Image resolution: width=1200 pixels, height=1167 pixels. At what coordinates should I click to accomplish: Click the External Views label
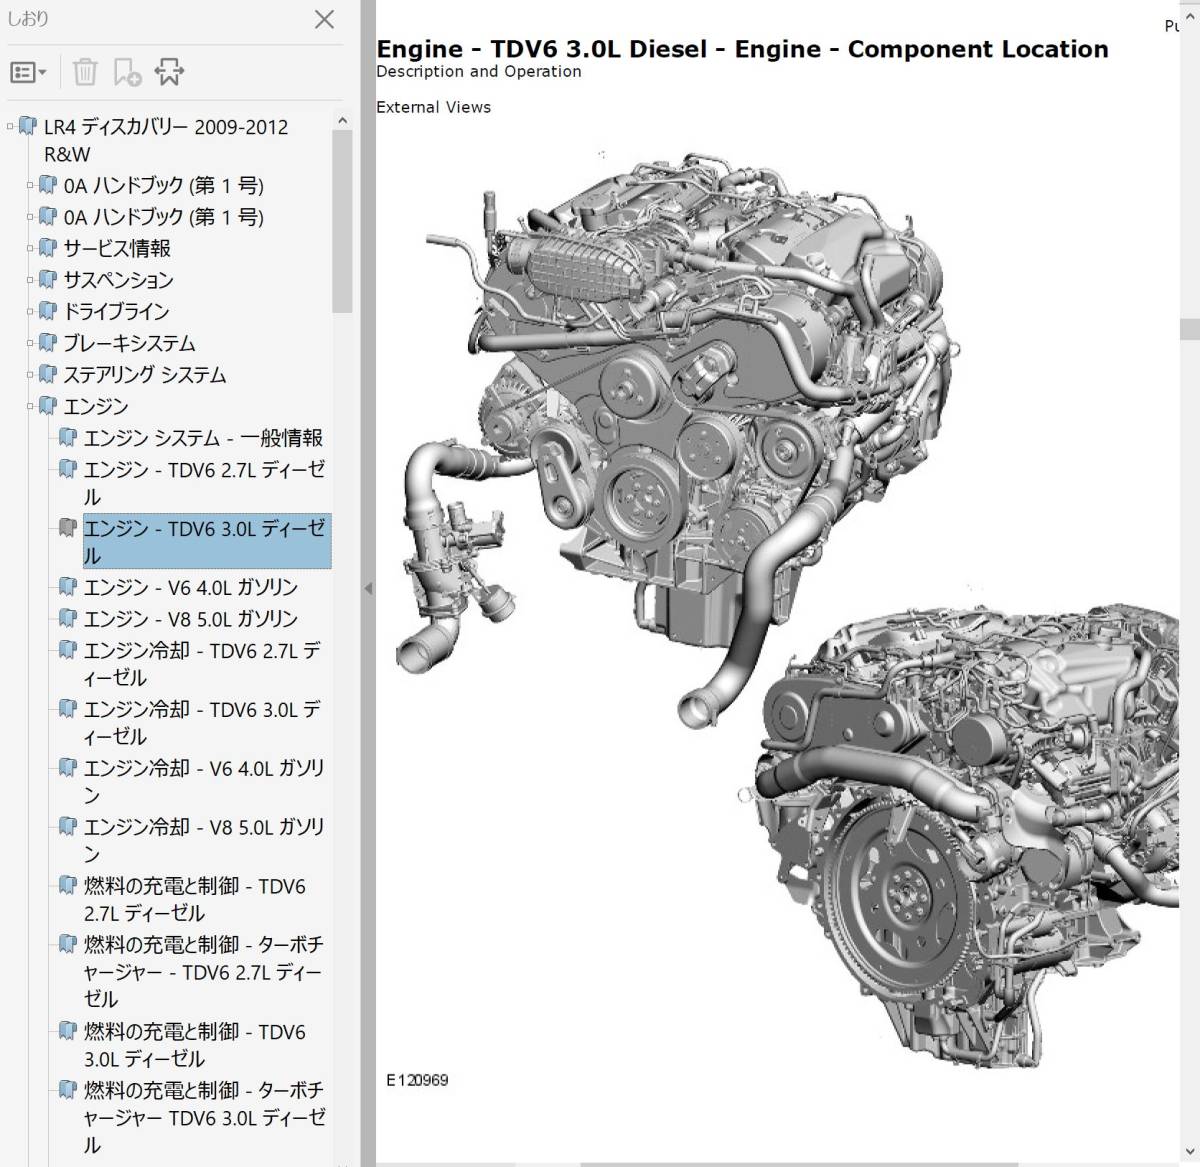[x=434, y=107]
